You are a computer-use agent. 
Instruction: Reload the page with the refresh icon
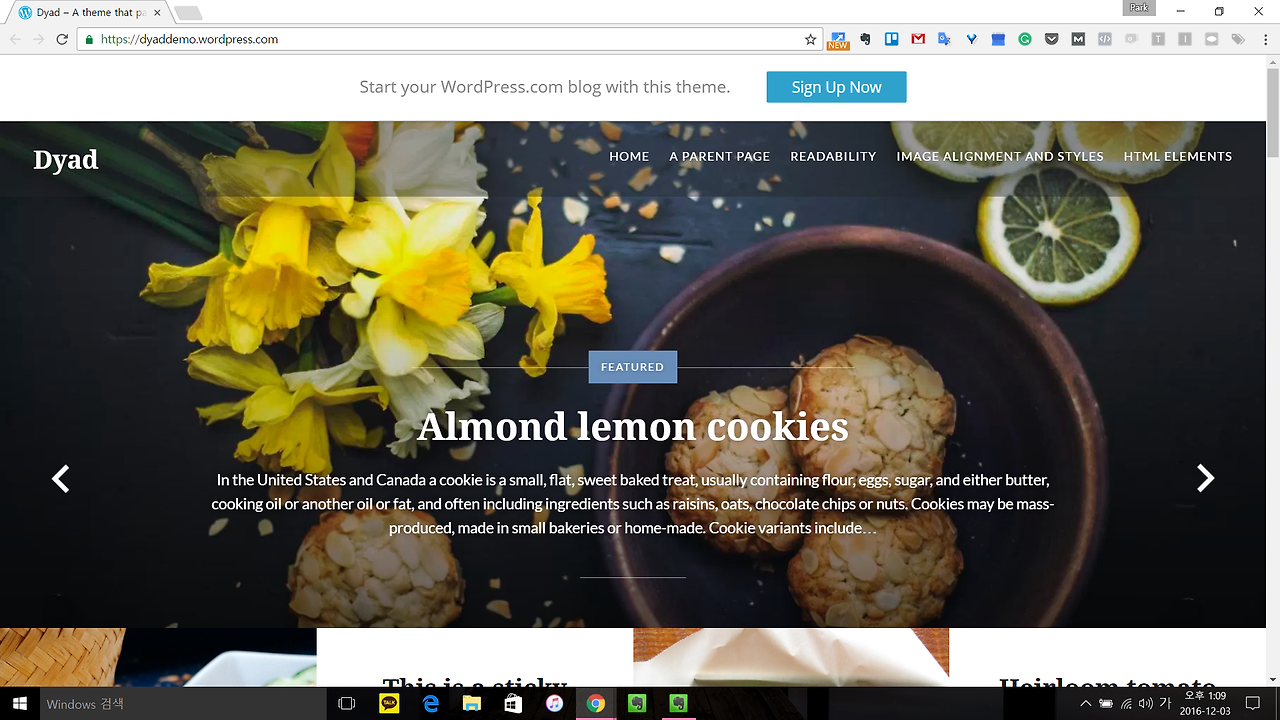[x=62, y=39]
